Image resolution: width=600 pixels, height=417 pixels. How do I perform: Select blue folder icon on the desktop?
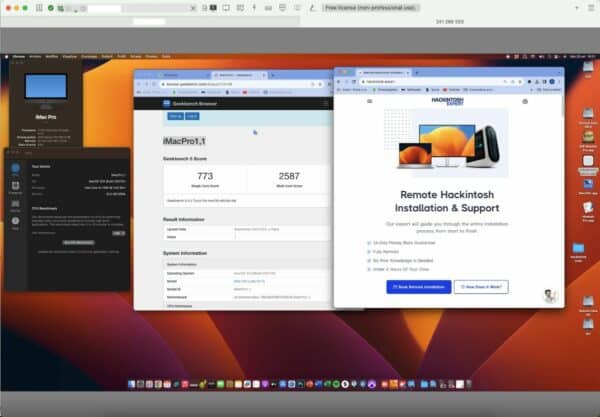578,248
